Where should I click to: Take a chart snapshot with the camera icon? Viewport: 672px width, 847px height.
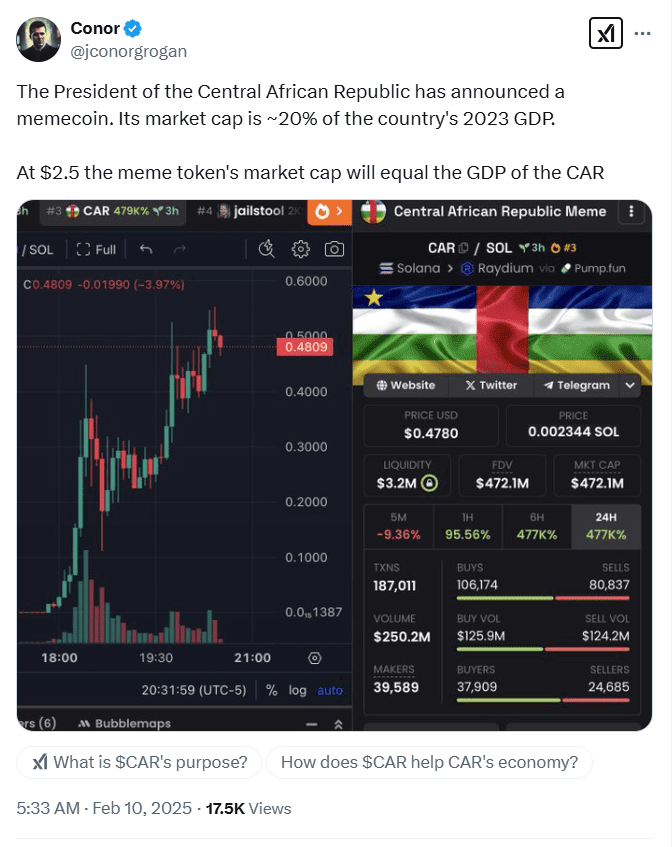[x=336, y=250]
